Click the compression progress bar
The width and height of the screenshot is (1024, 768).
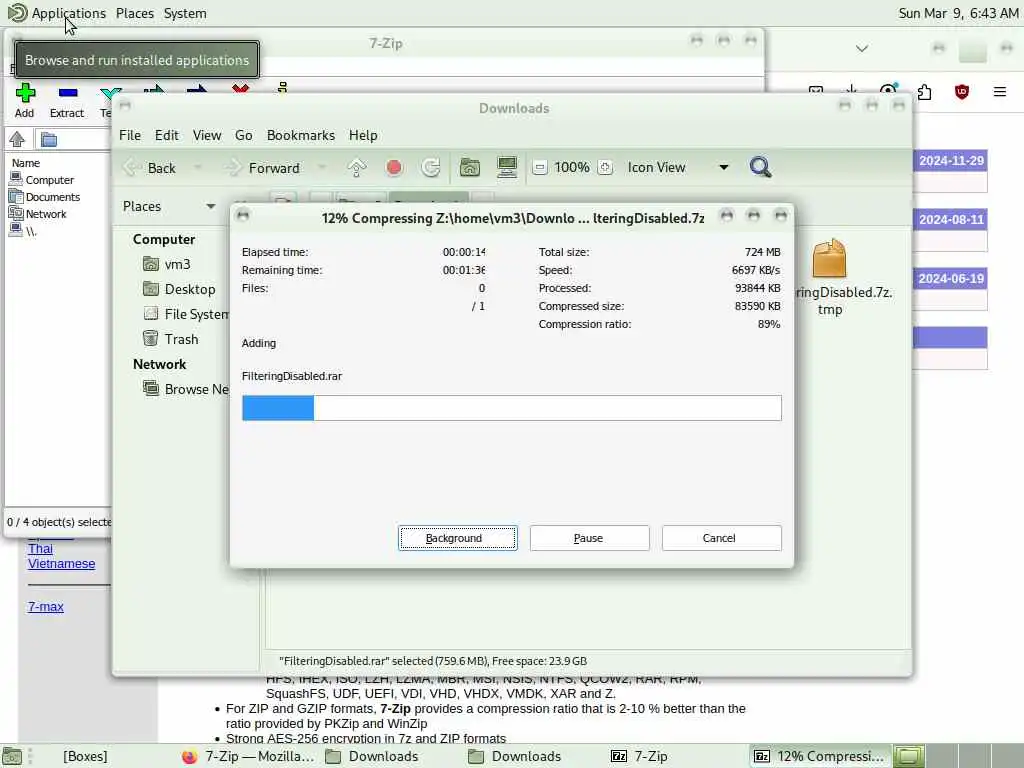tap(511, 408)
